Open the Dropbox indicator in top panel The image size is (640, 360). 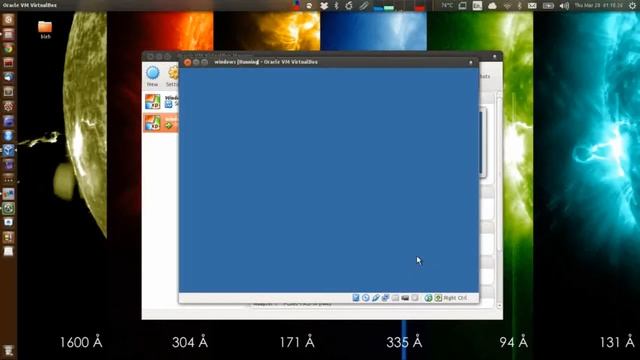324,6
